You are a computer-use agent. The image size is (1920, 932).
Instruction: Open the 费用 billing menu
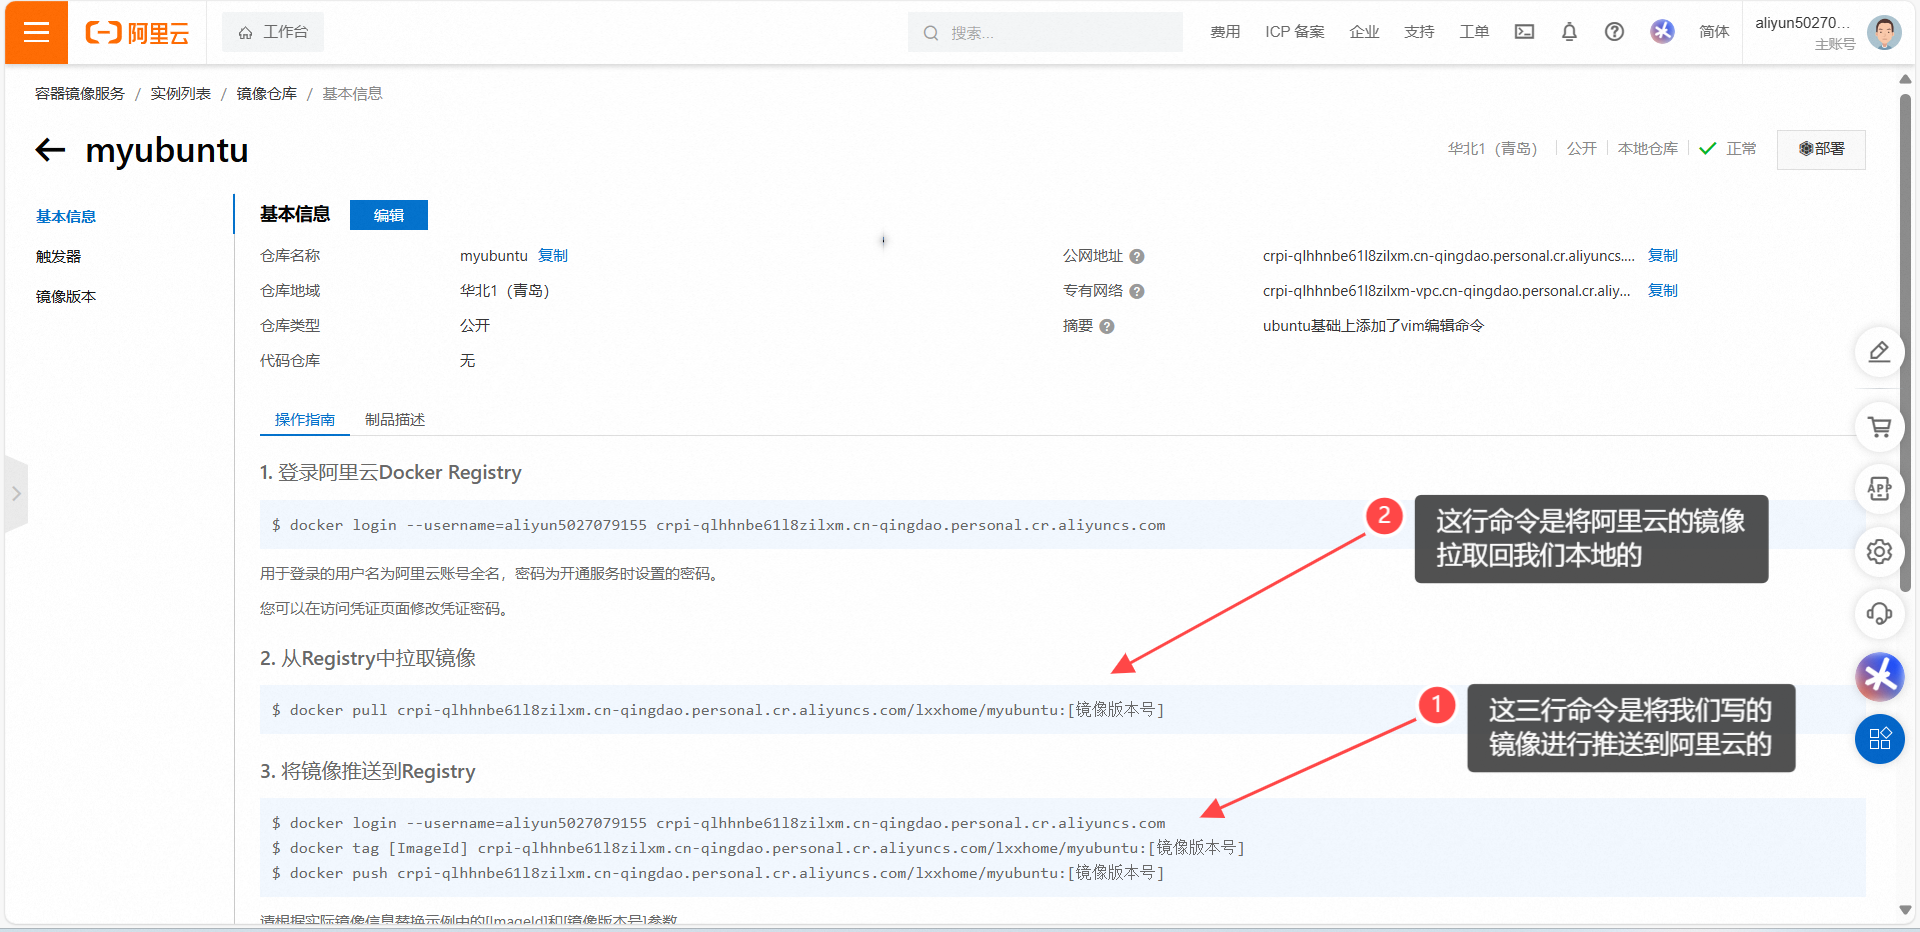pos(1225,32)
